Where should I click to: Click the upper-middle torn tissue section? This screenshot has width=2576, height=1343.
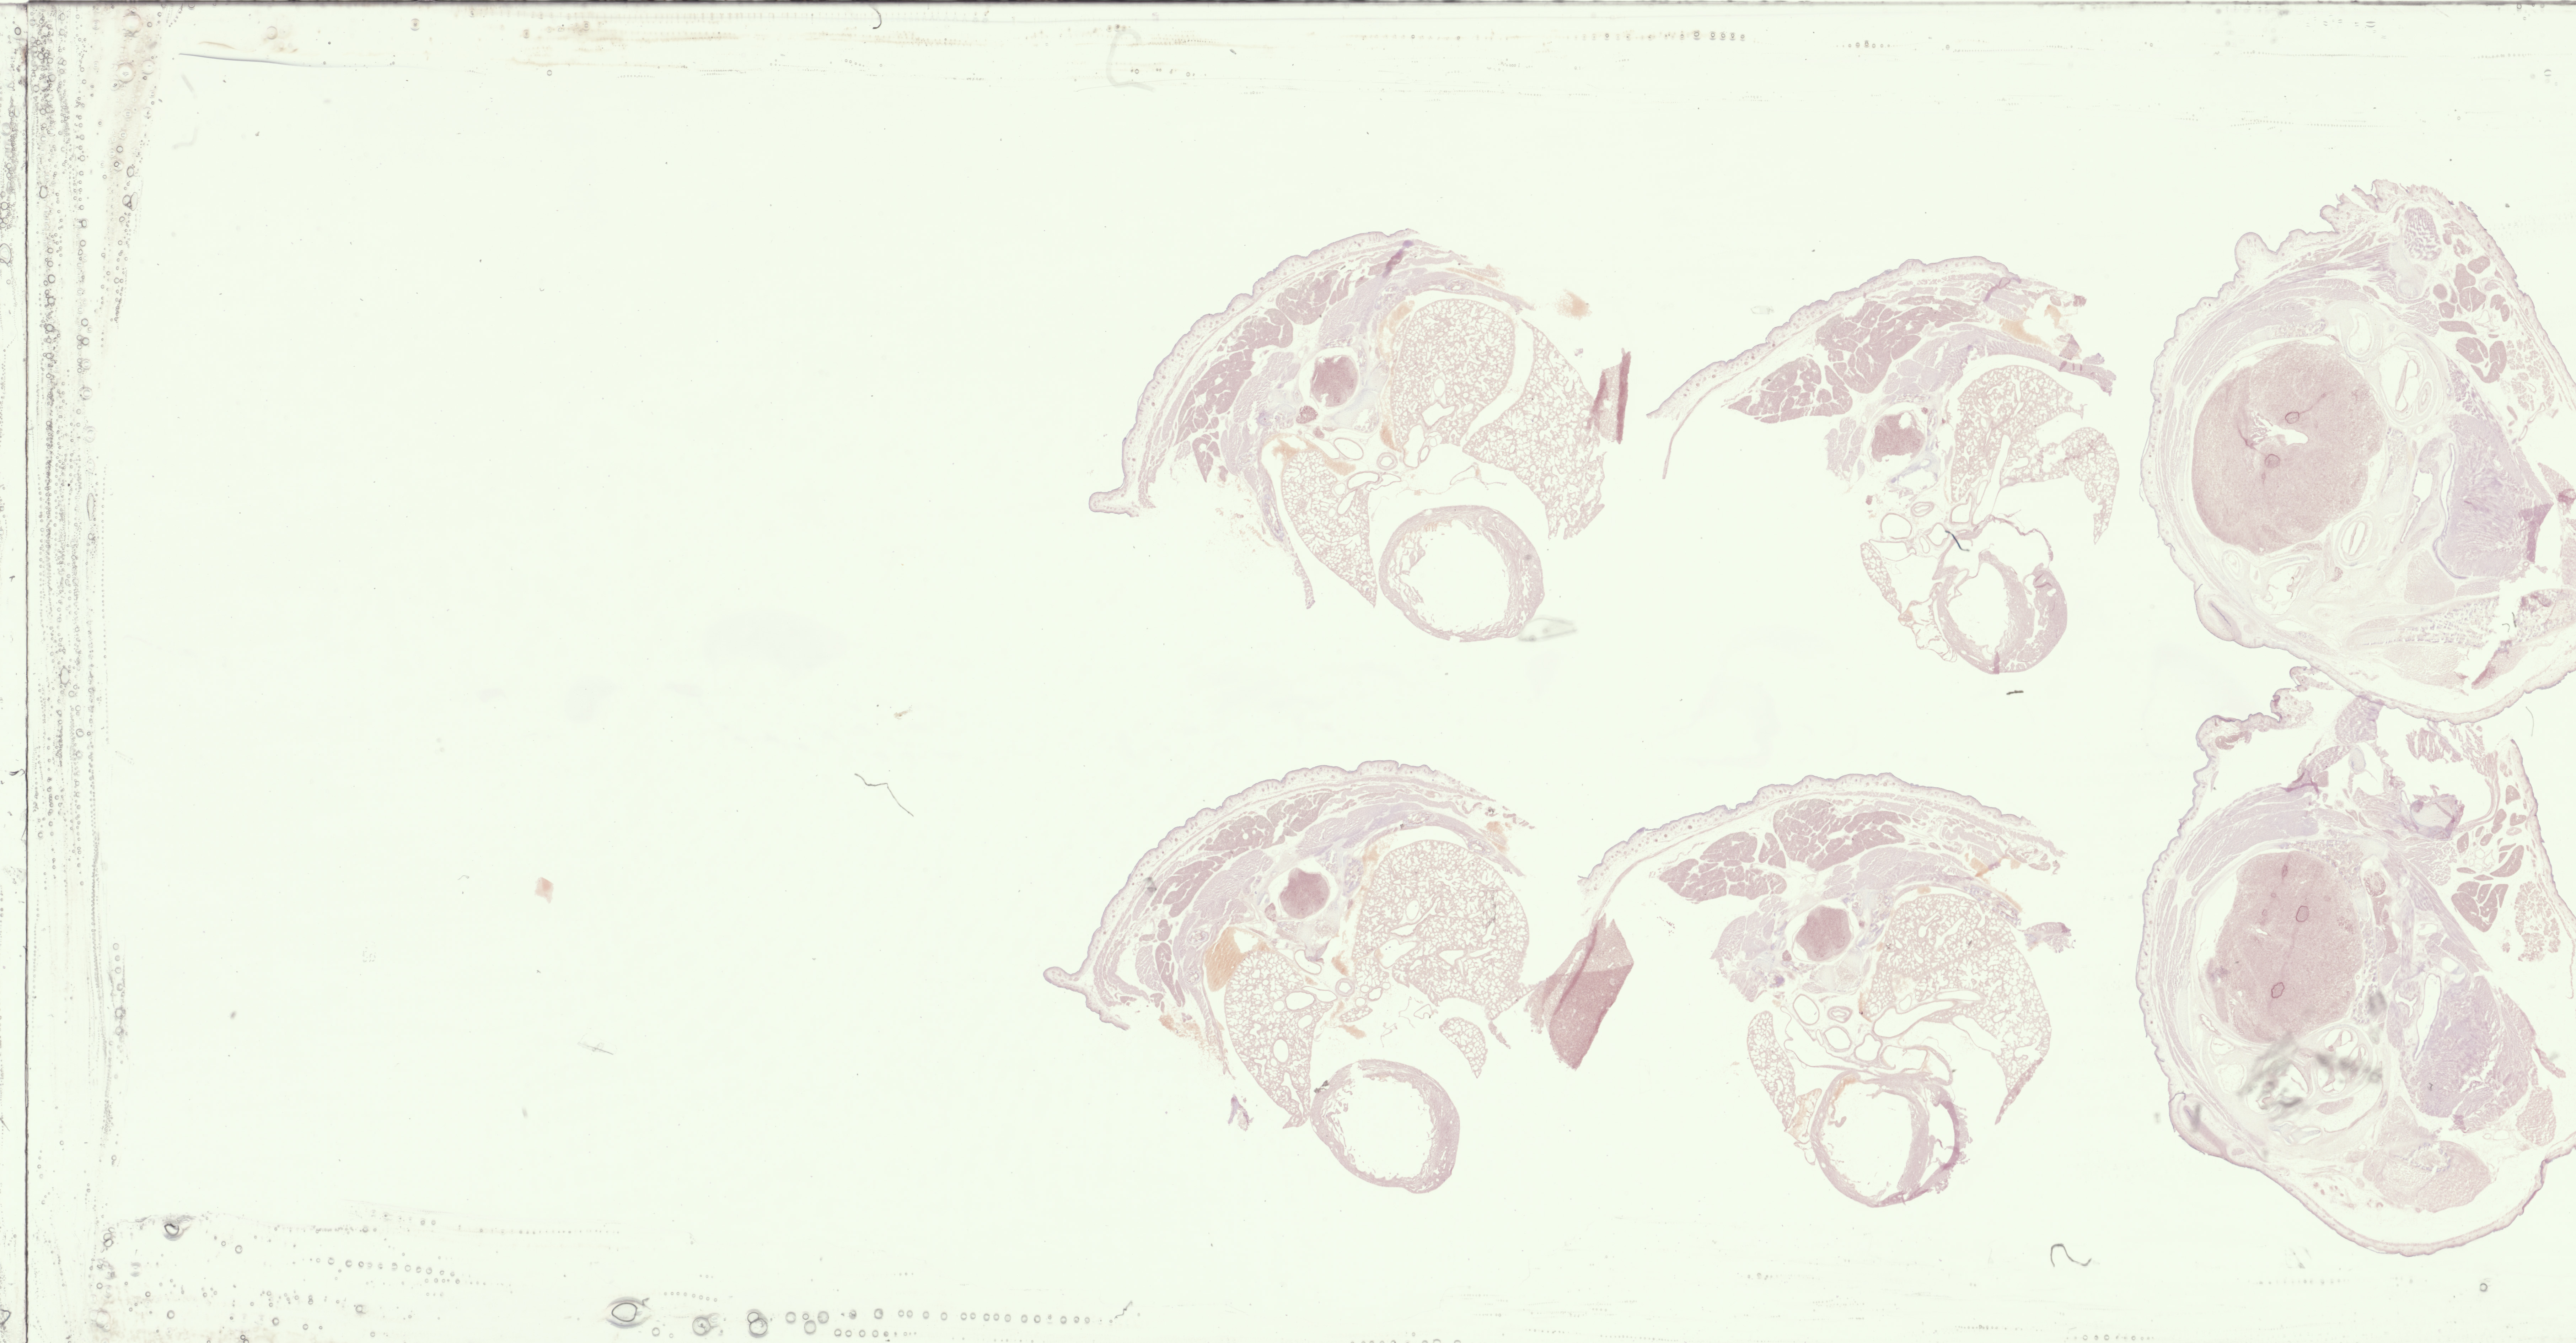point(1990,430)
